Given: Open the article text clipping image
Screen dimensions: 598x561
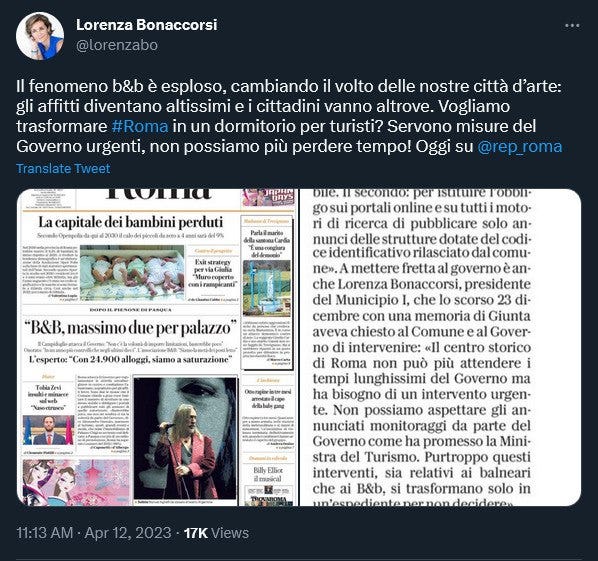Looking at the screenshot, I should point(440,347).
